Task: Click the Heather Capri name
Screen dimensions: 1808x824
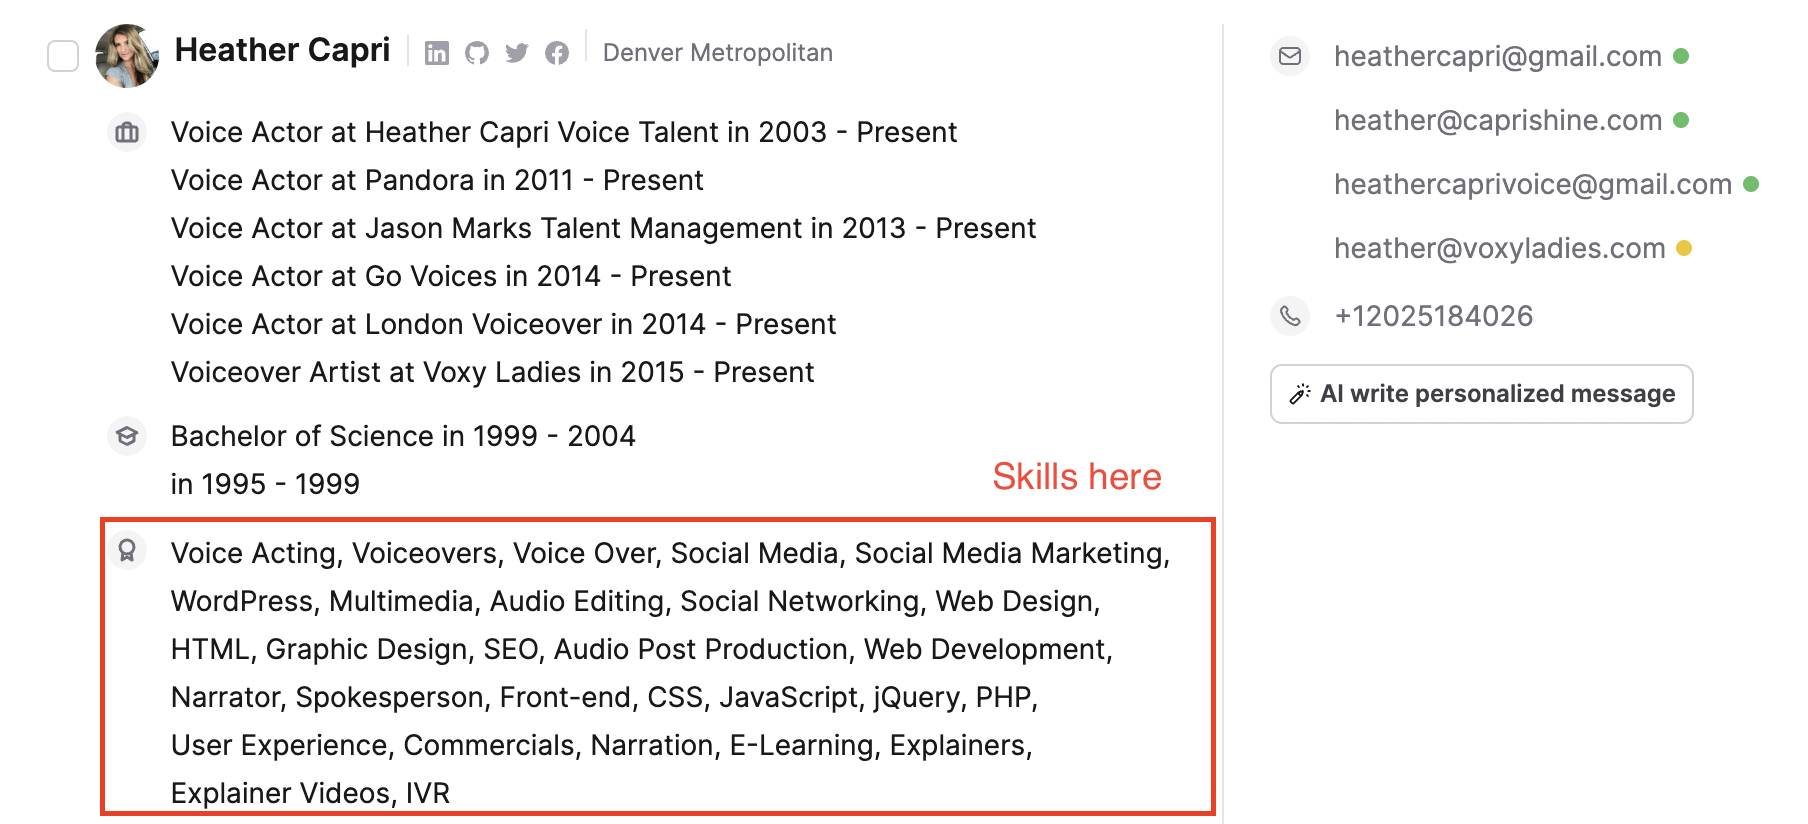Action: pyautogui.click(x=282, y=50)
